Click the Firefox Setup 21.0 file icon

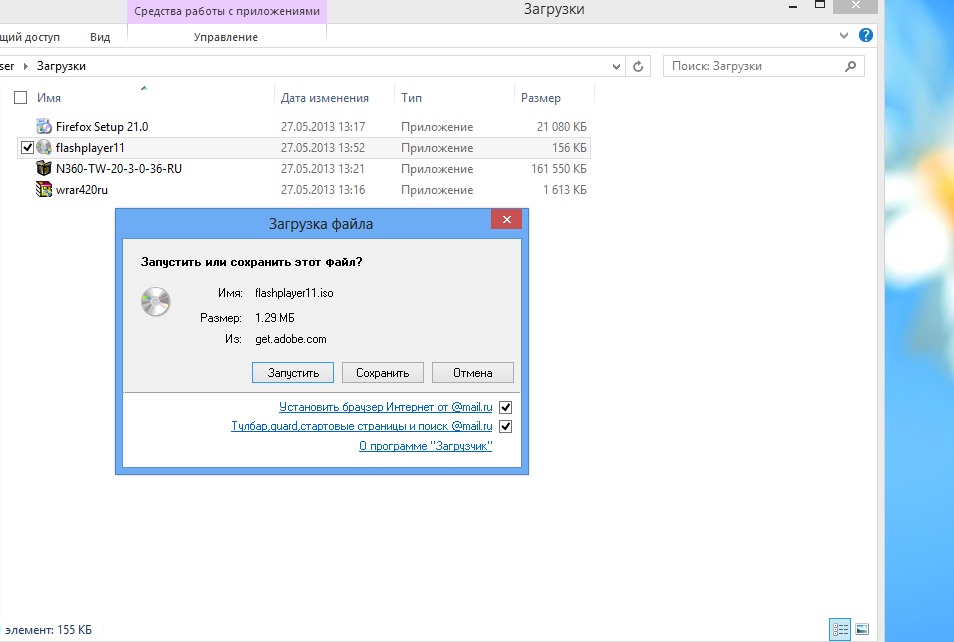click(x=44, y=127)
